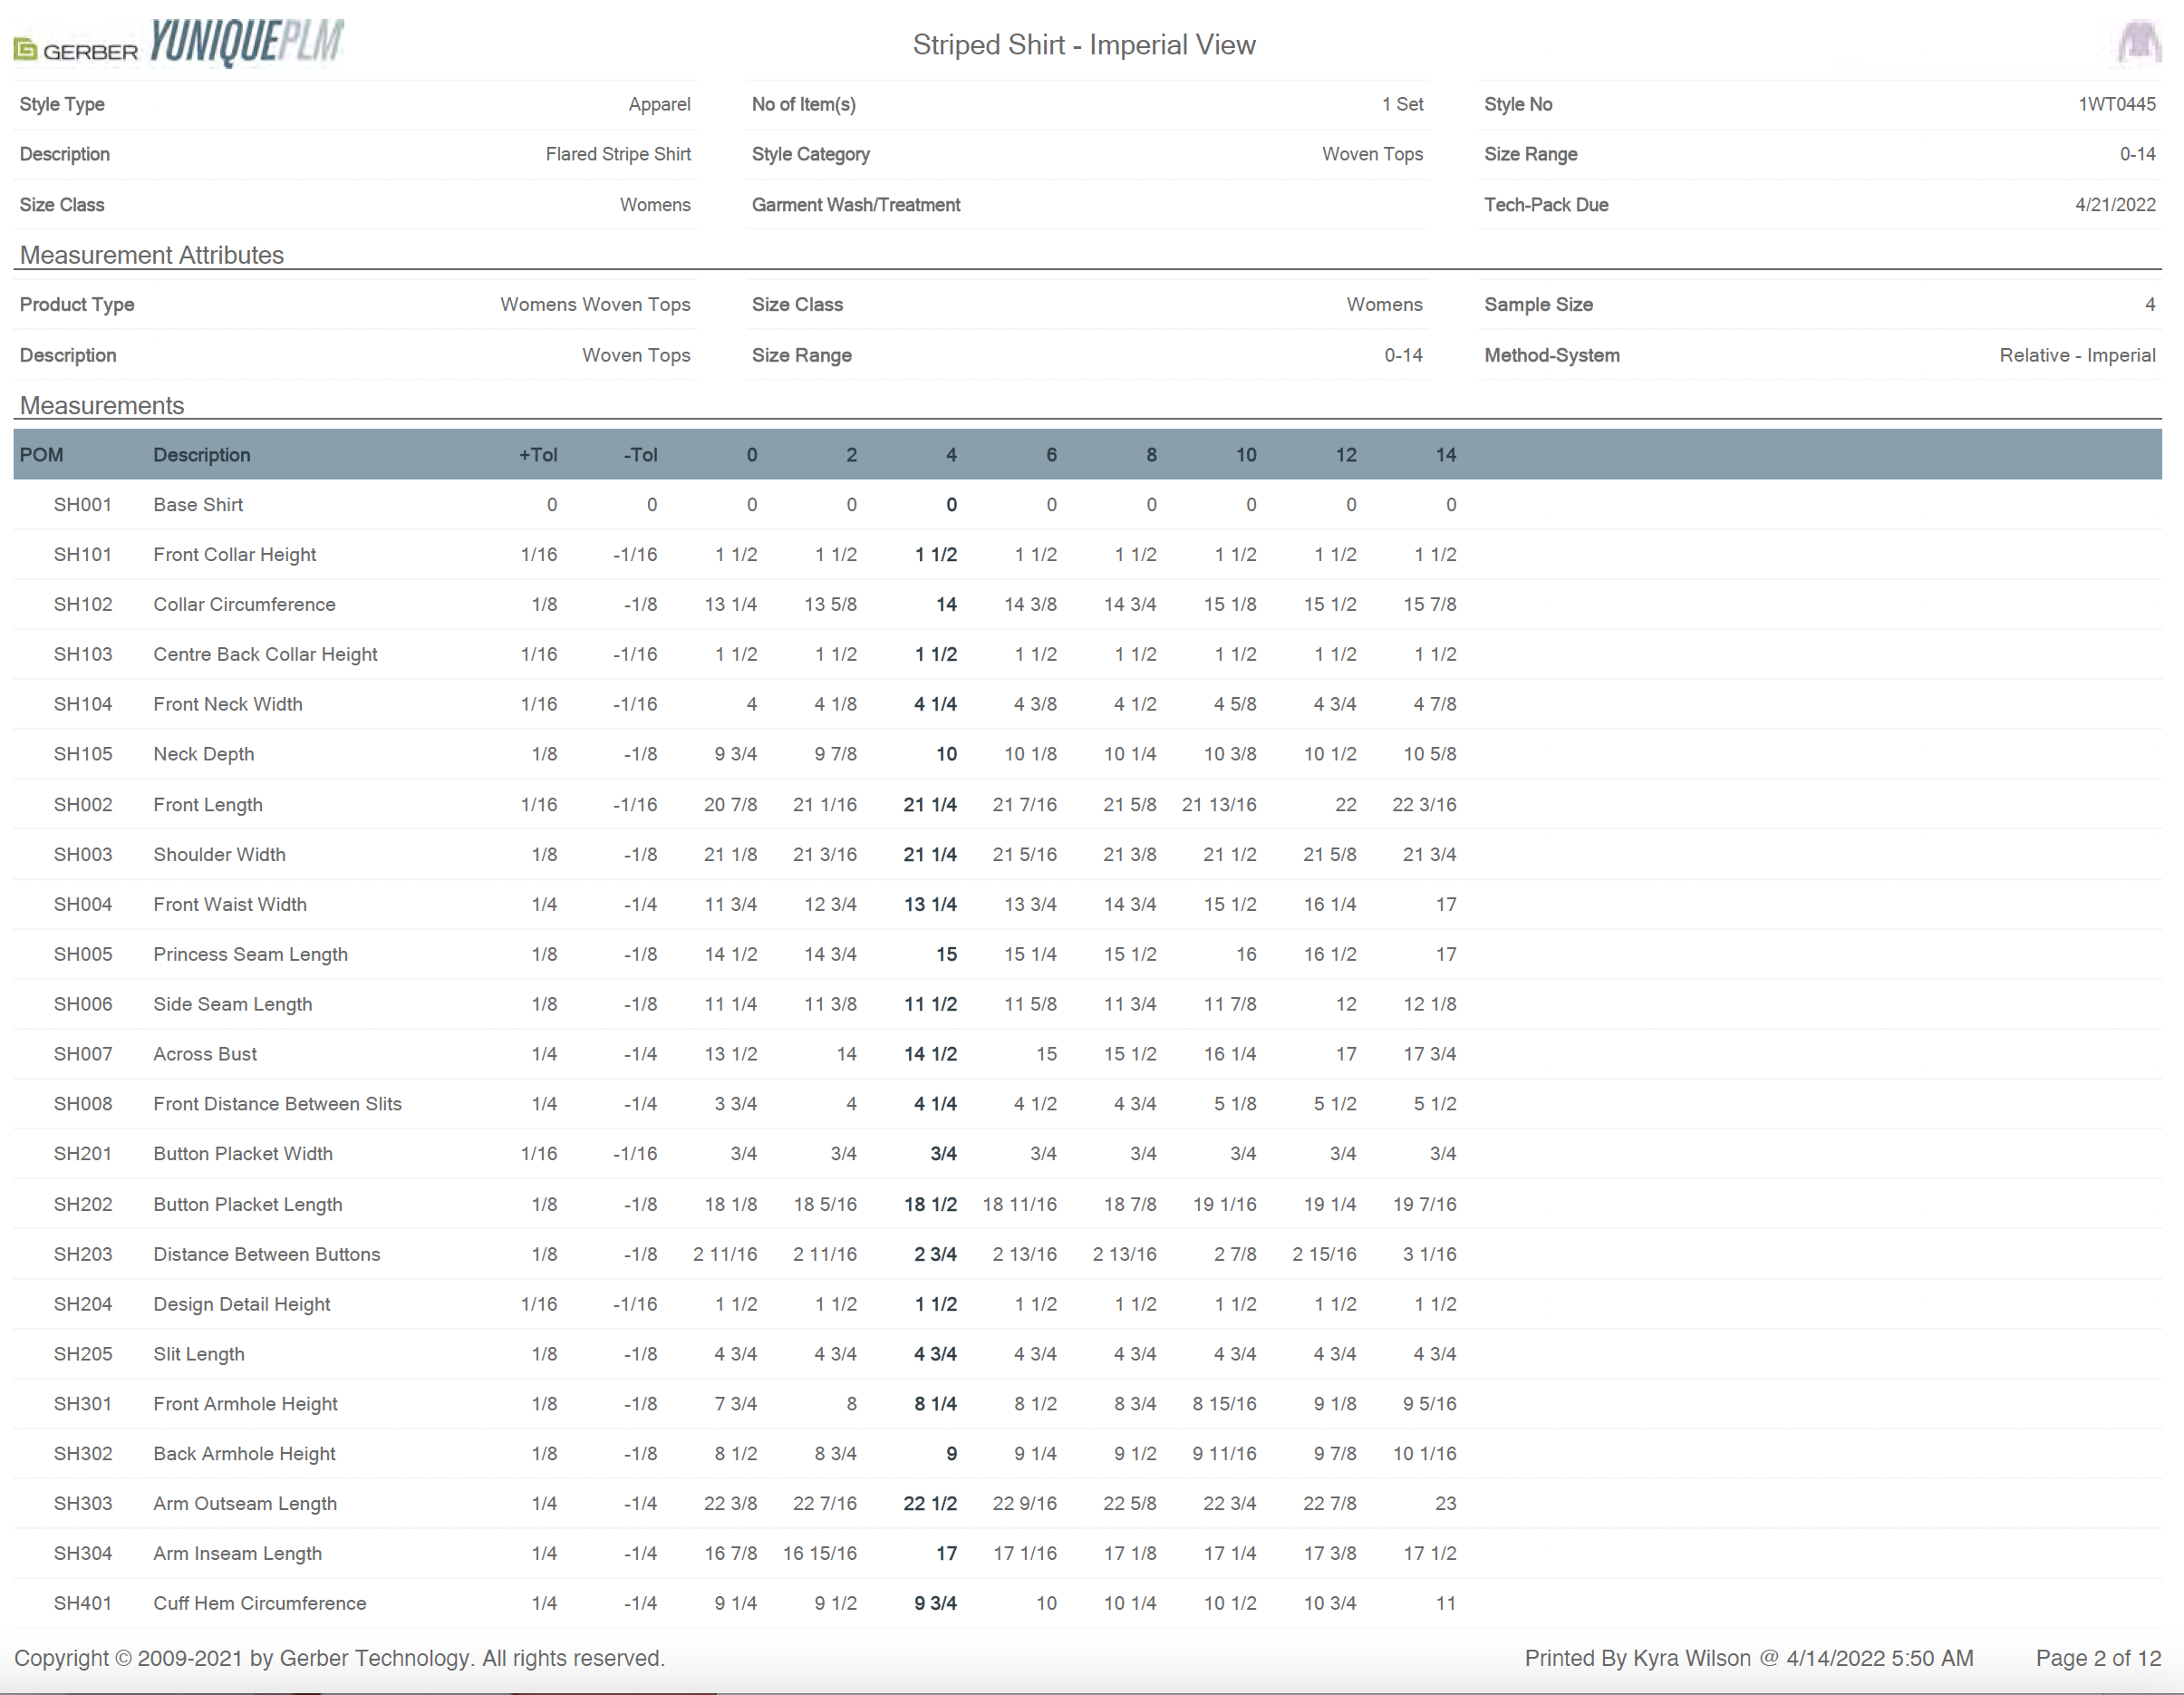
Task: Select the Front Distance Between Slits description
Action: [x=277, y=1104]
